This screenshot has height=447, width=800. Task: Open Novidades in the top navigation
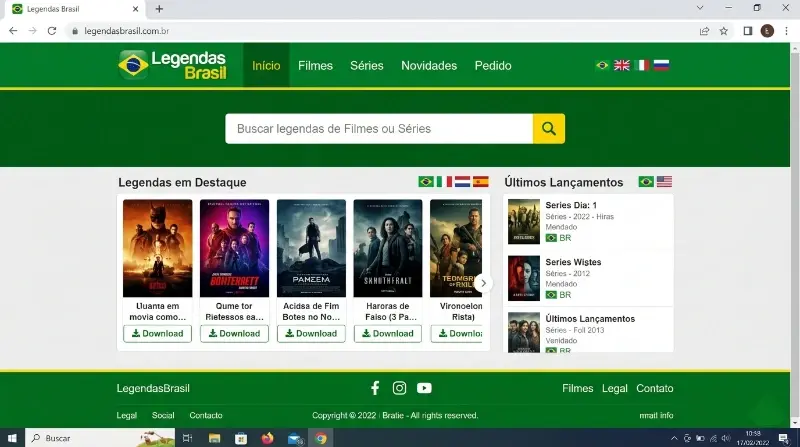pos(429,65)
